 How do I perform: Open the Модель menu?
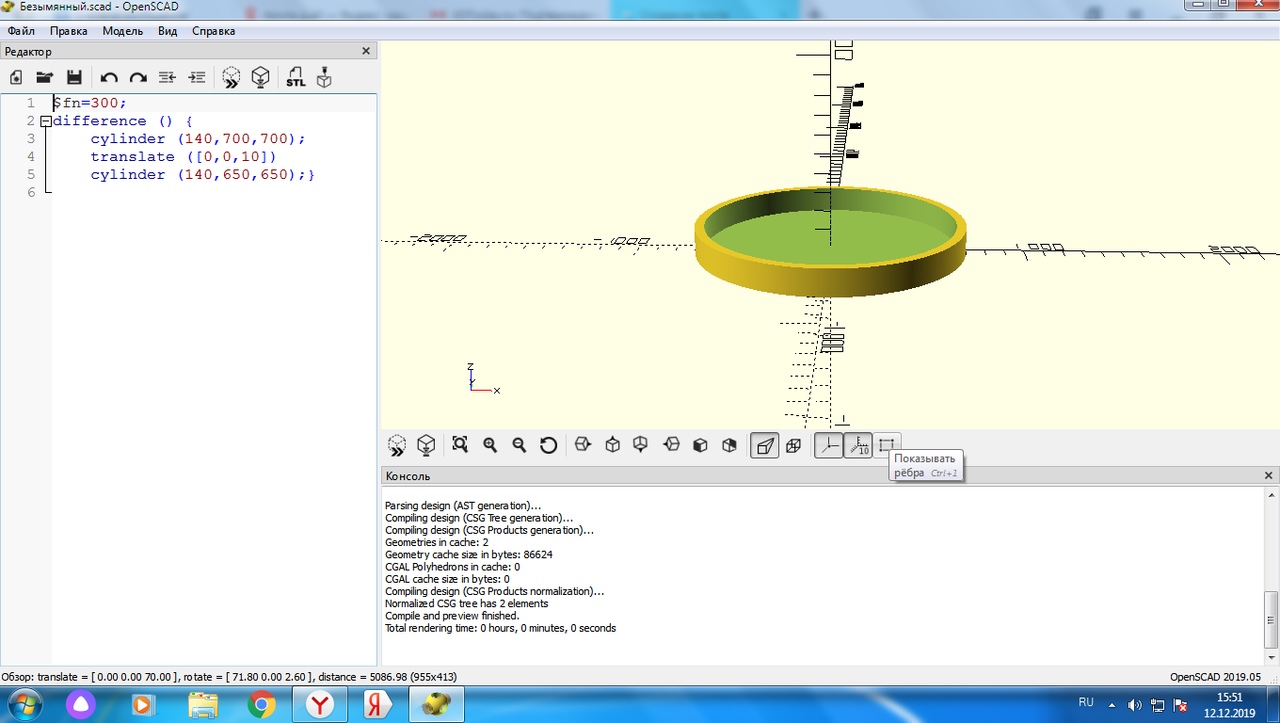[x=122, y=31]
